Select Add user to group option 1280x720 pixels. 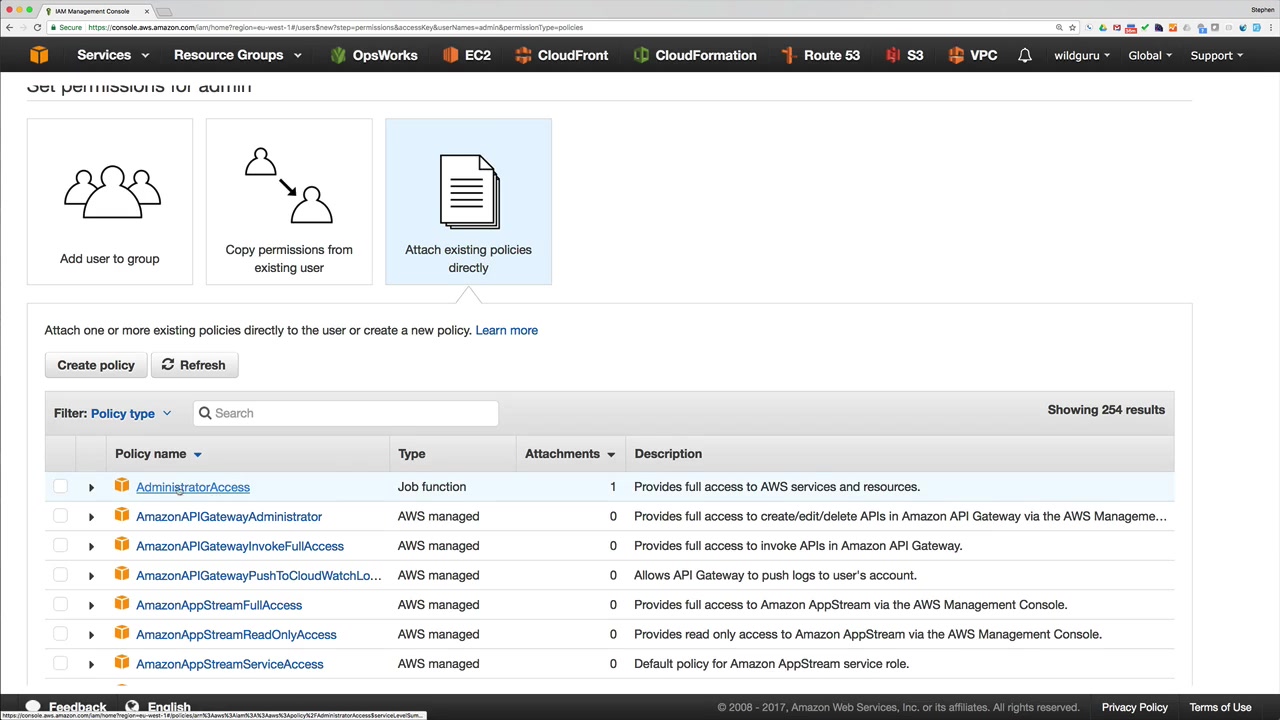[109, 202]
